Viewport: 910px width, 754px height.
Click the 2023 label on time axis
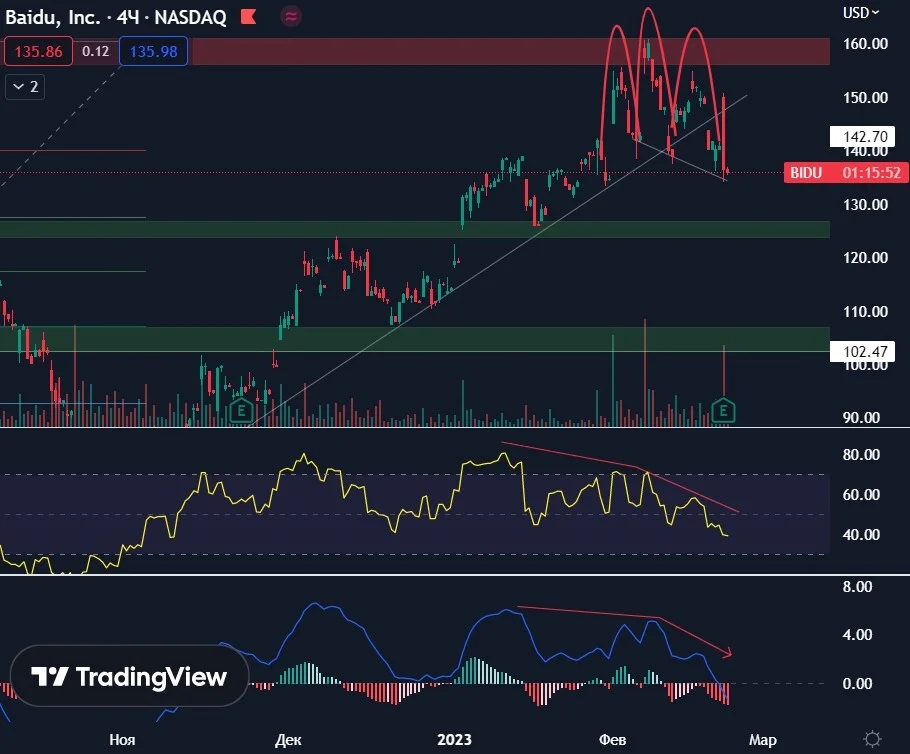click(454, 739)
